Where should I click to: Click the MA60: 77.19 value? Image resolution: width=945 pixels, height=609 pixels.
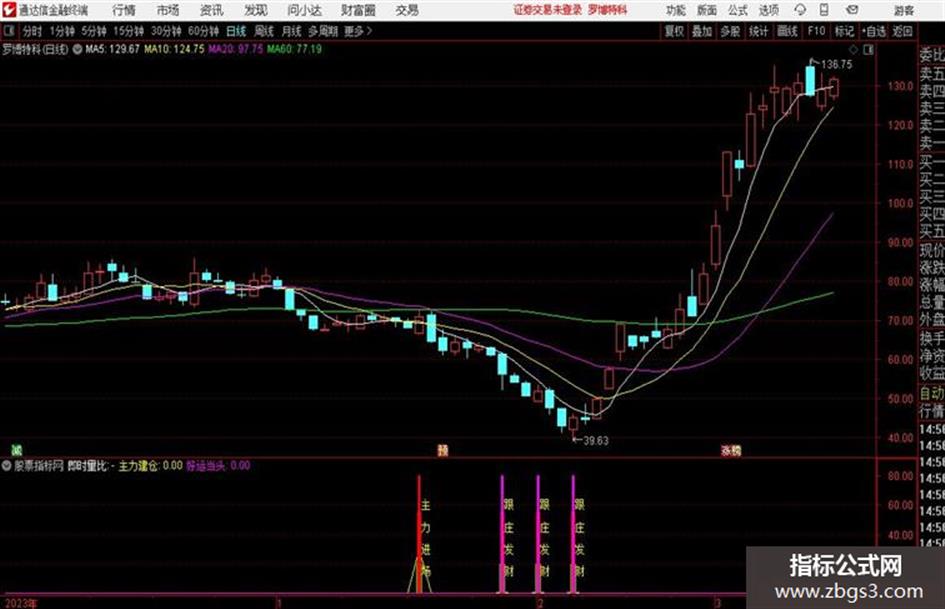[x=294, y=49]
